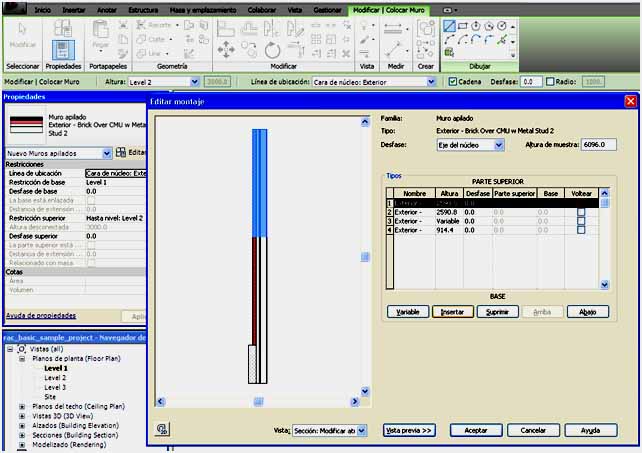Image resolution: width=642 pixels, height=453 pixels.
Task: Click the Editar tipo icon in Properties
Action: pos(121,152)
